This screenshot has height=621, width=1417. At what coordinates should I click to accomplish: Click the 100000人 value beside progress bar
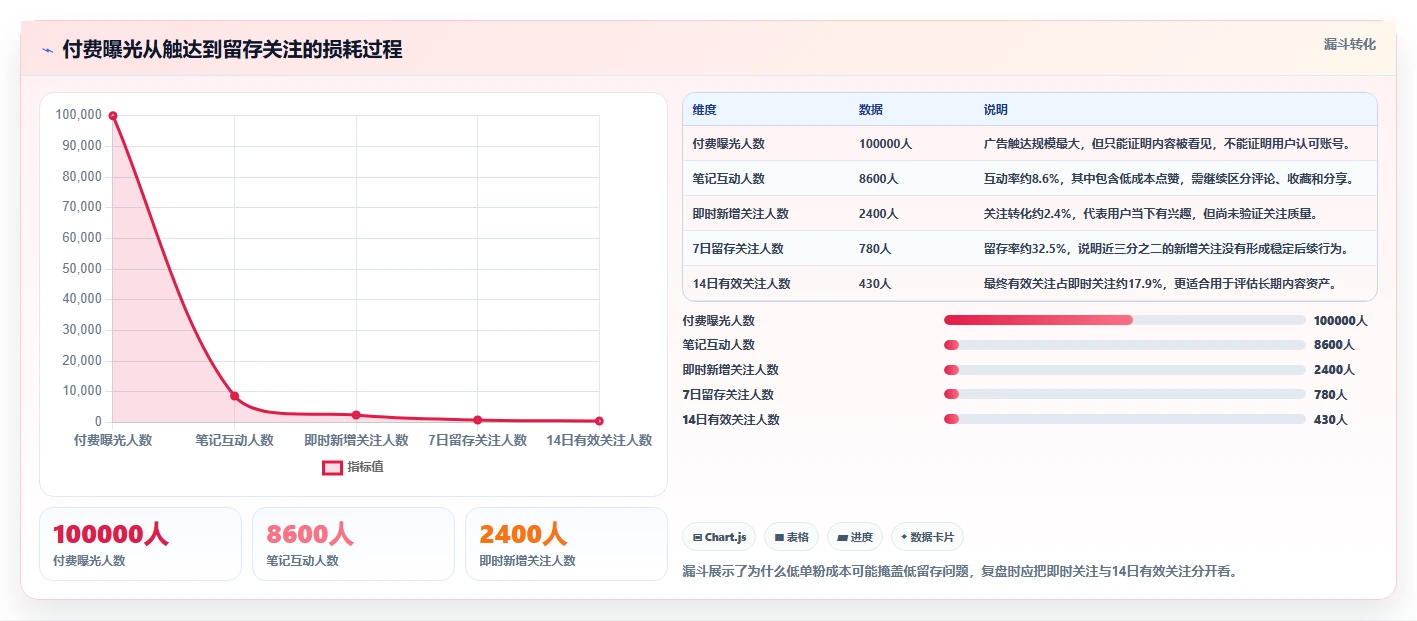click(1340, 321)
